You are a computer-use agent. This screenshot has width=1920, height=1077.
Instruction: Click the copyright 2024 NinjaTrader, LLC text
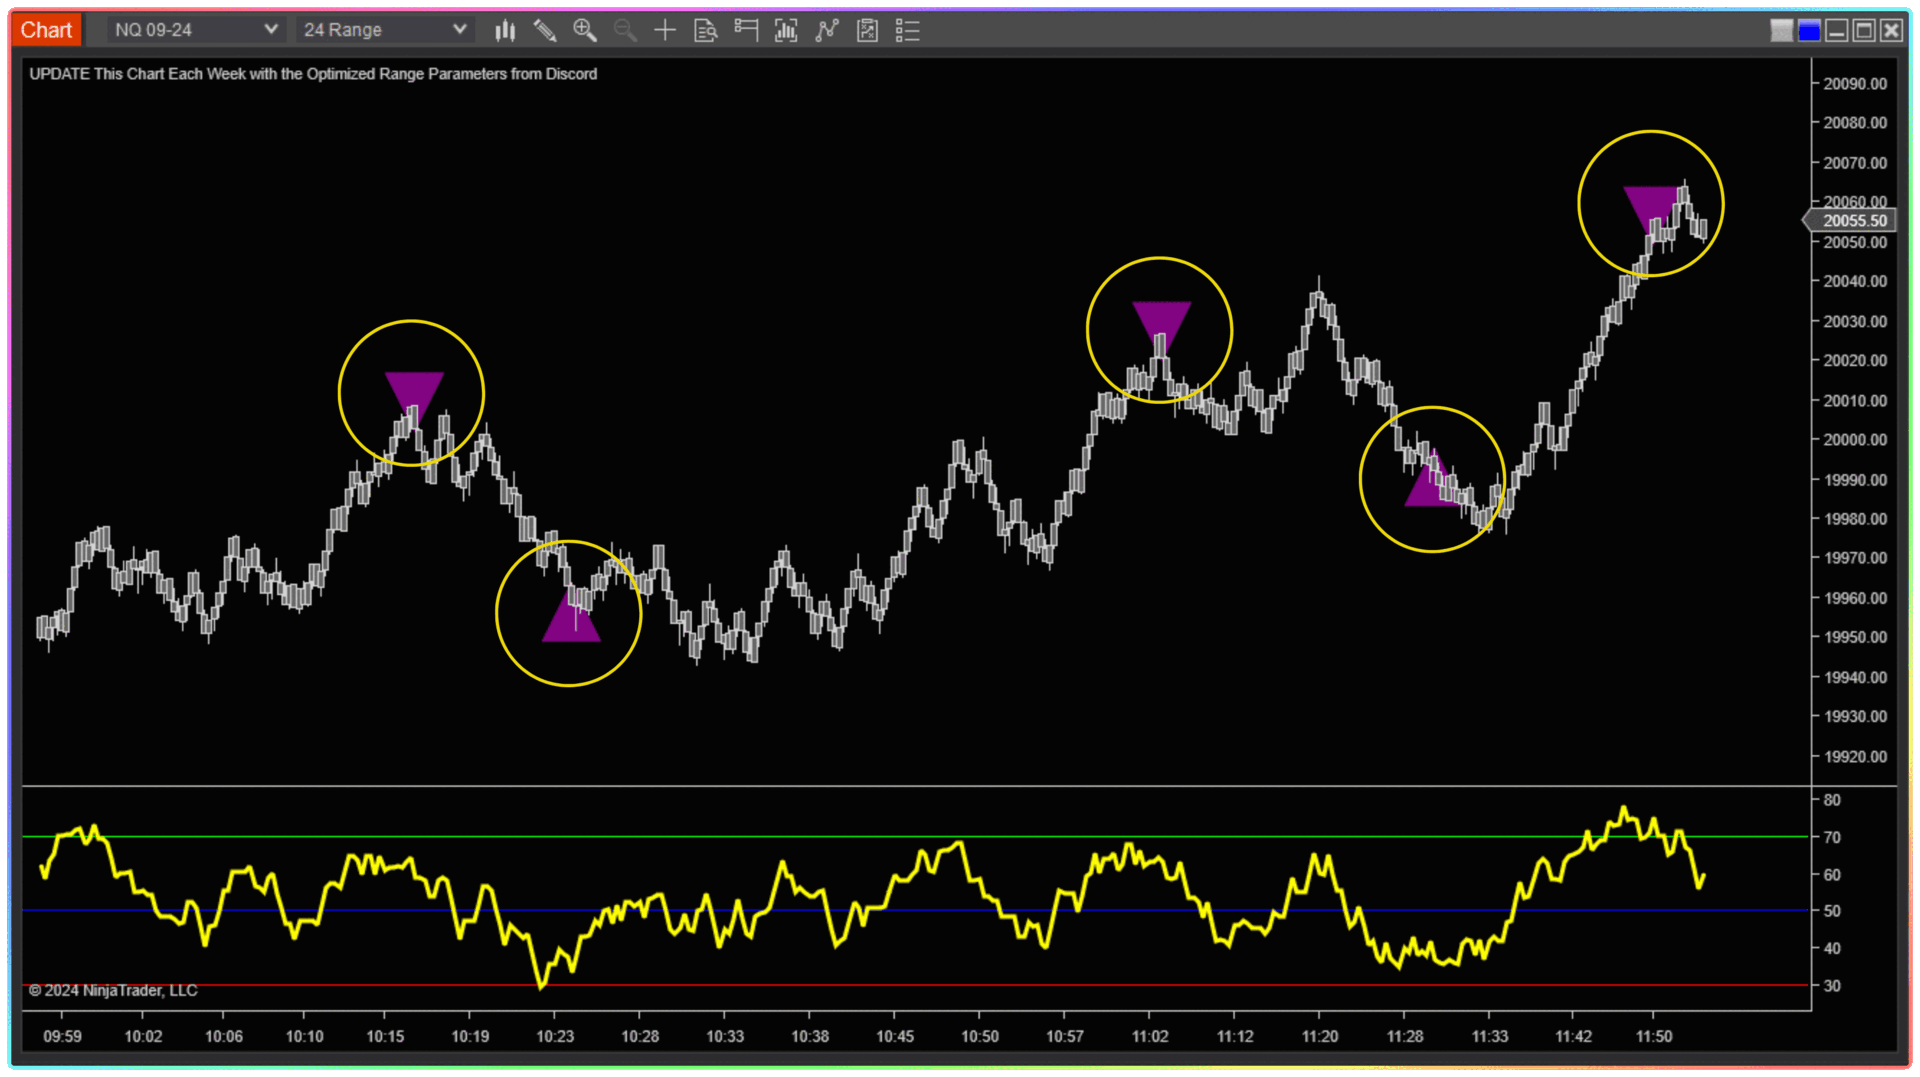pyautogui.click(x=113, y=990)
